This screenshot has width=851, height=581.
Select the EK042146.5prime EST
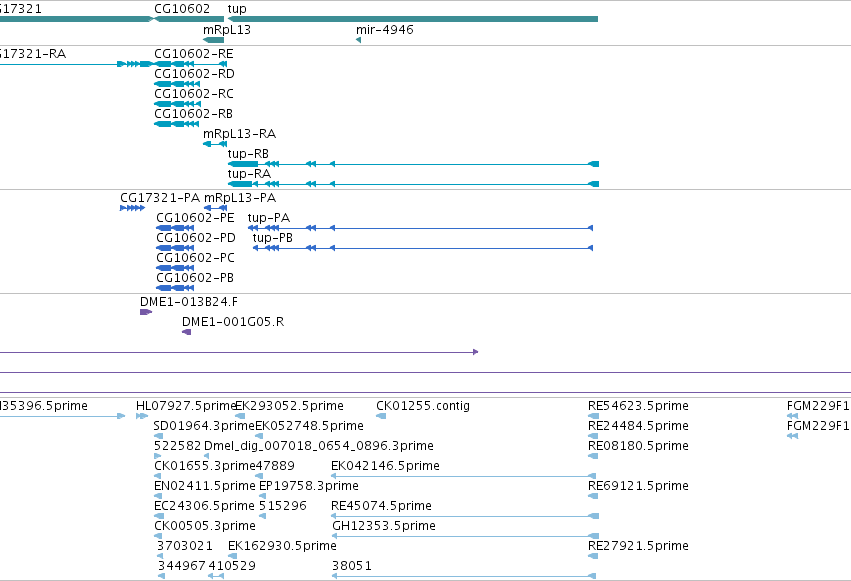465,476
